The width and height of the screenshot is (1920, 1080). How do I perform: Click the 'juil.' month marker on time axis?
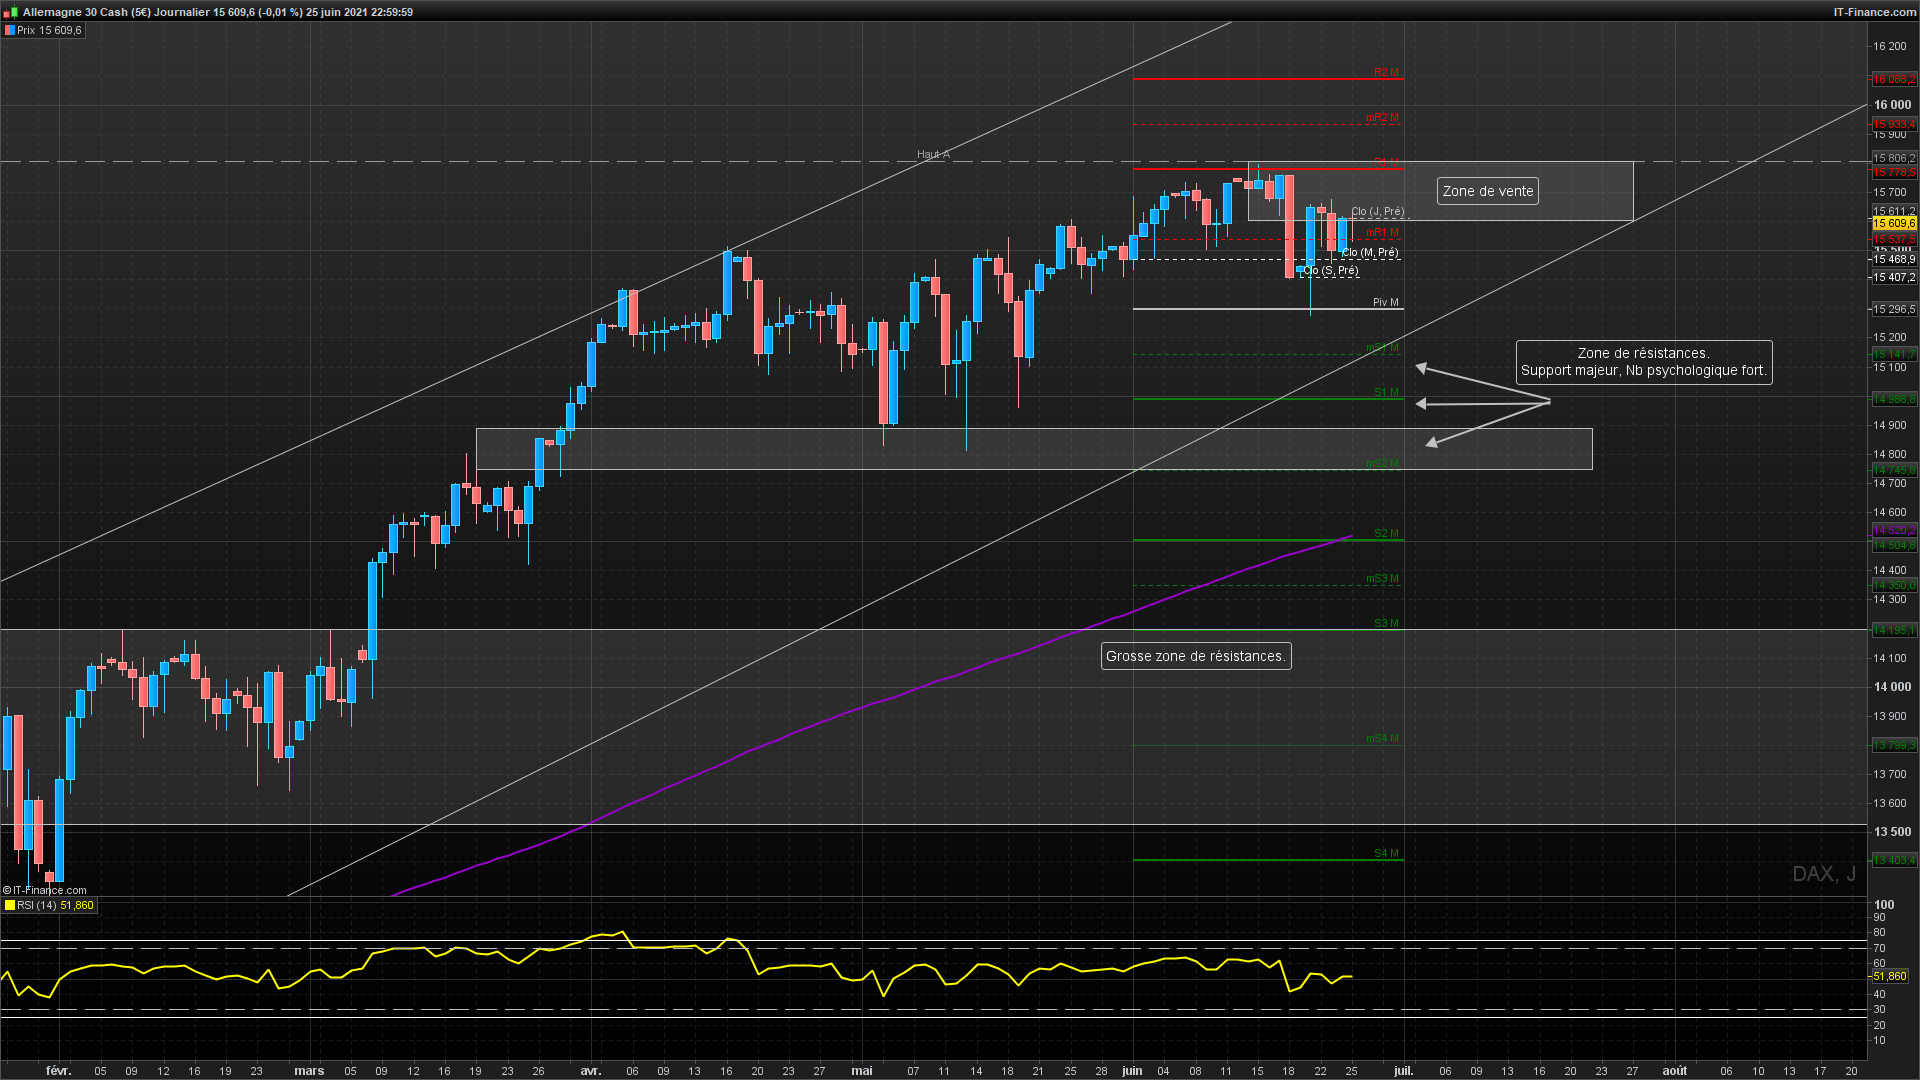point(1403,1071)
